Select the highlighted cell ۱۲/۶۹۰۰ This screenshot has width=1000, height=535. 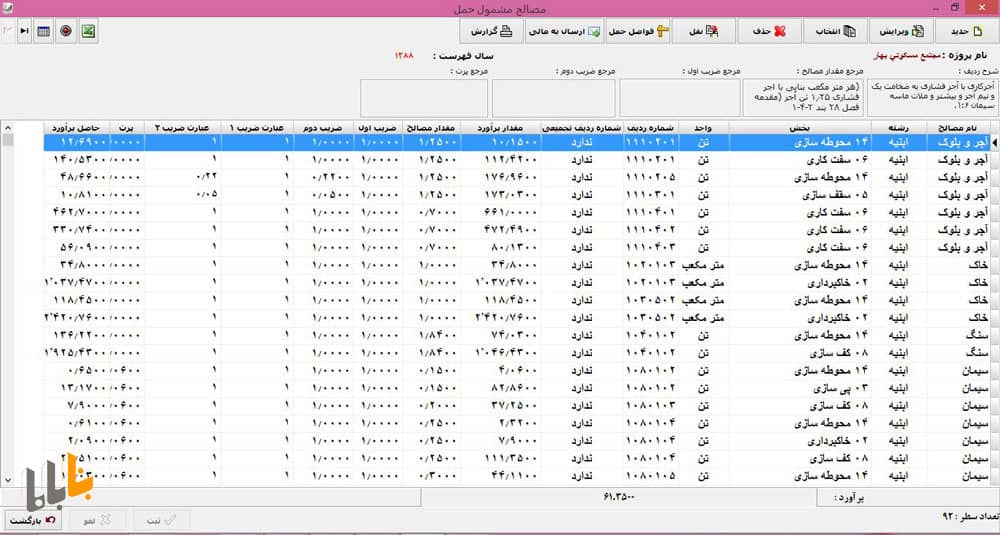[77, 142]
